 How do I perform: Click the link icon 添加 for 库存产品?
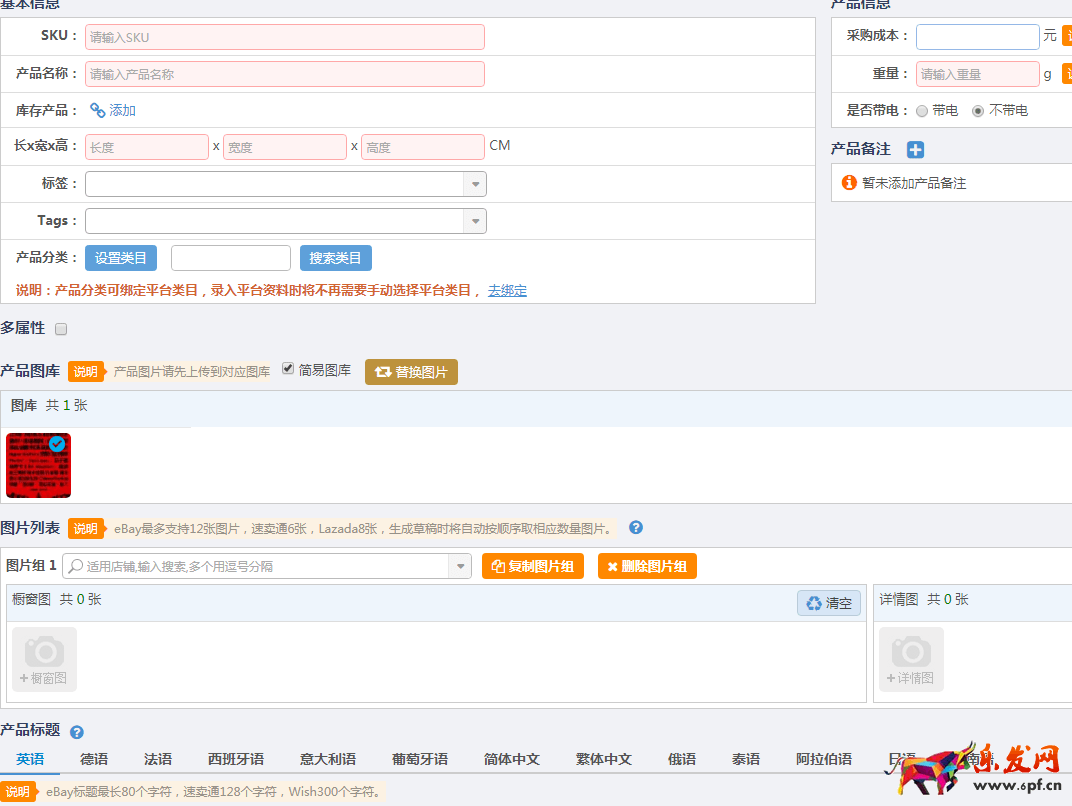[112, 111]
